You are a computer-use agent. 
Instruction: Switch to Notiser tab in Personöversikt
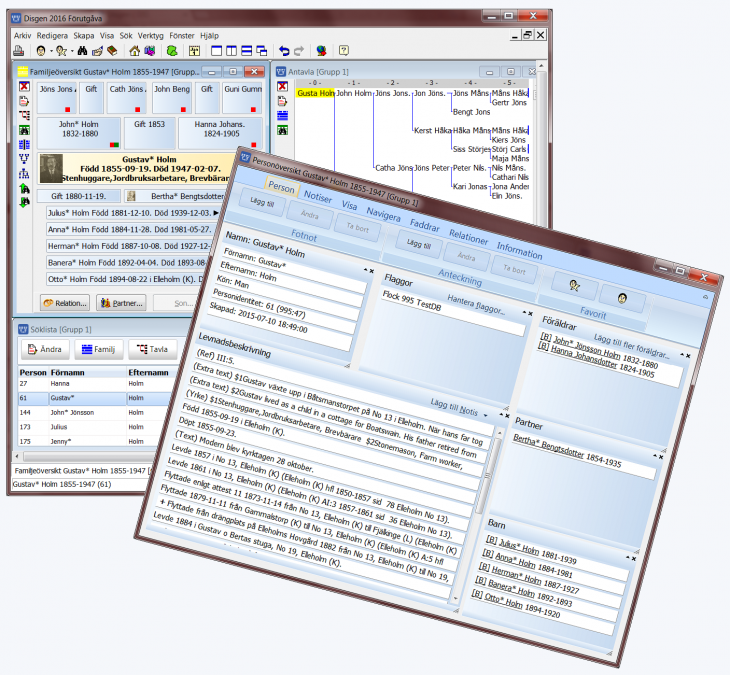point(318,196)
